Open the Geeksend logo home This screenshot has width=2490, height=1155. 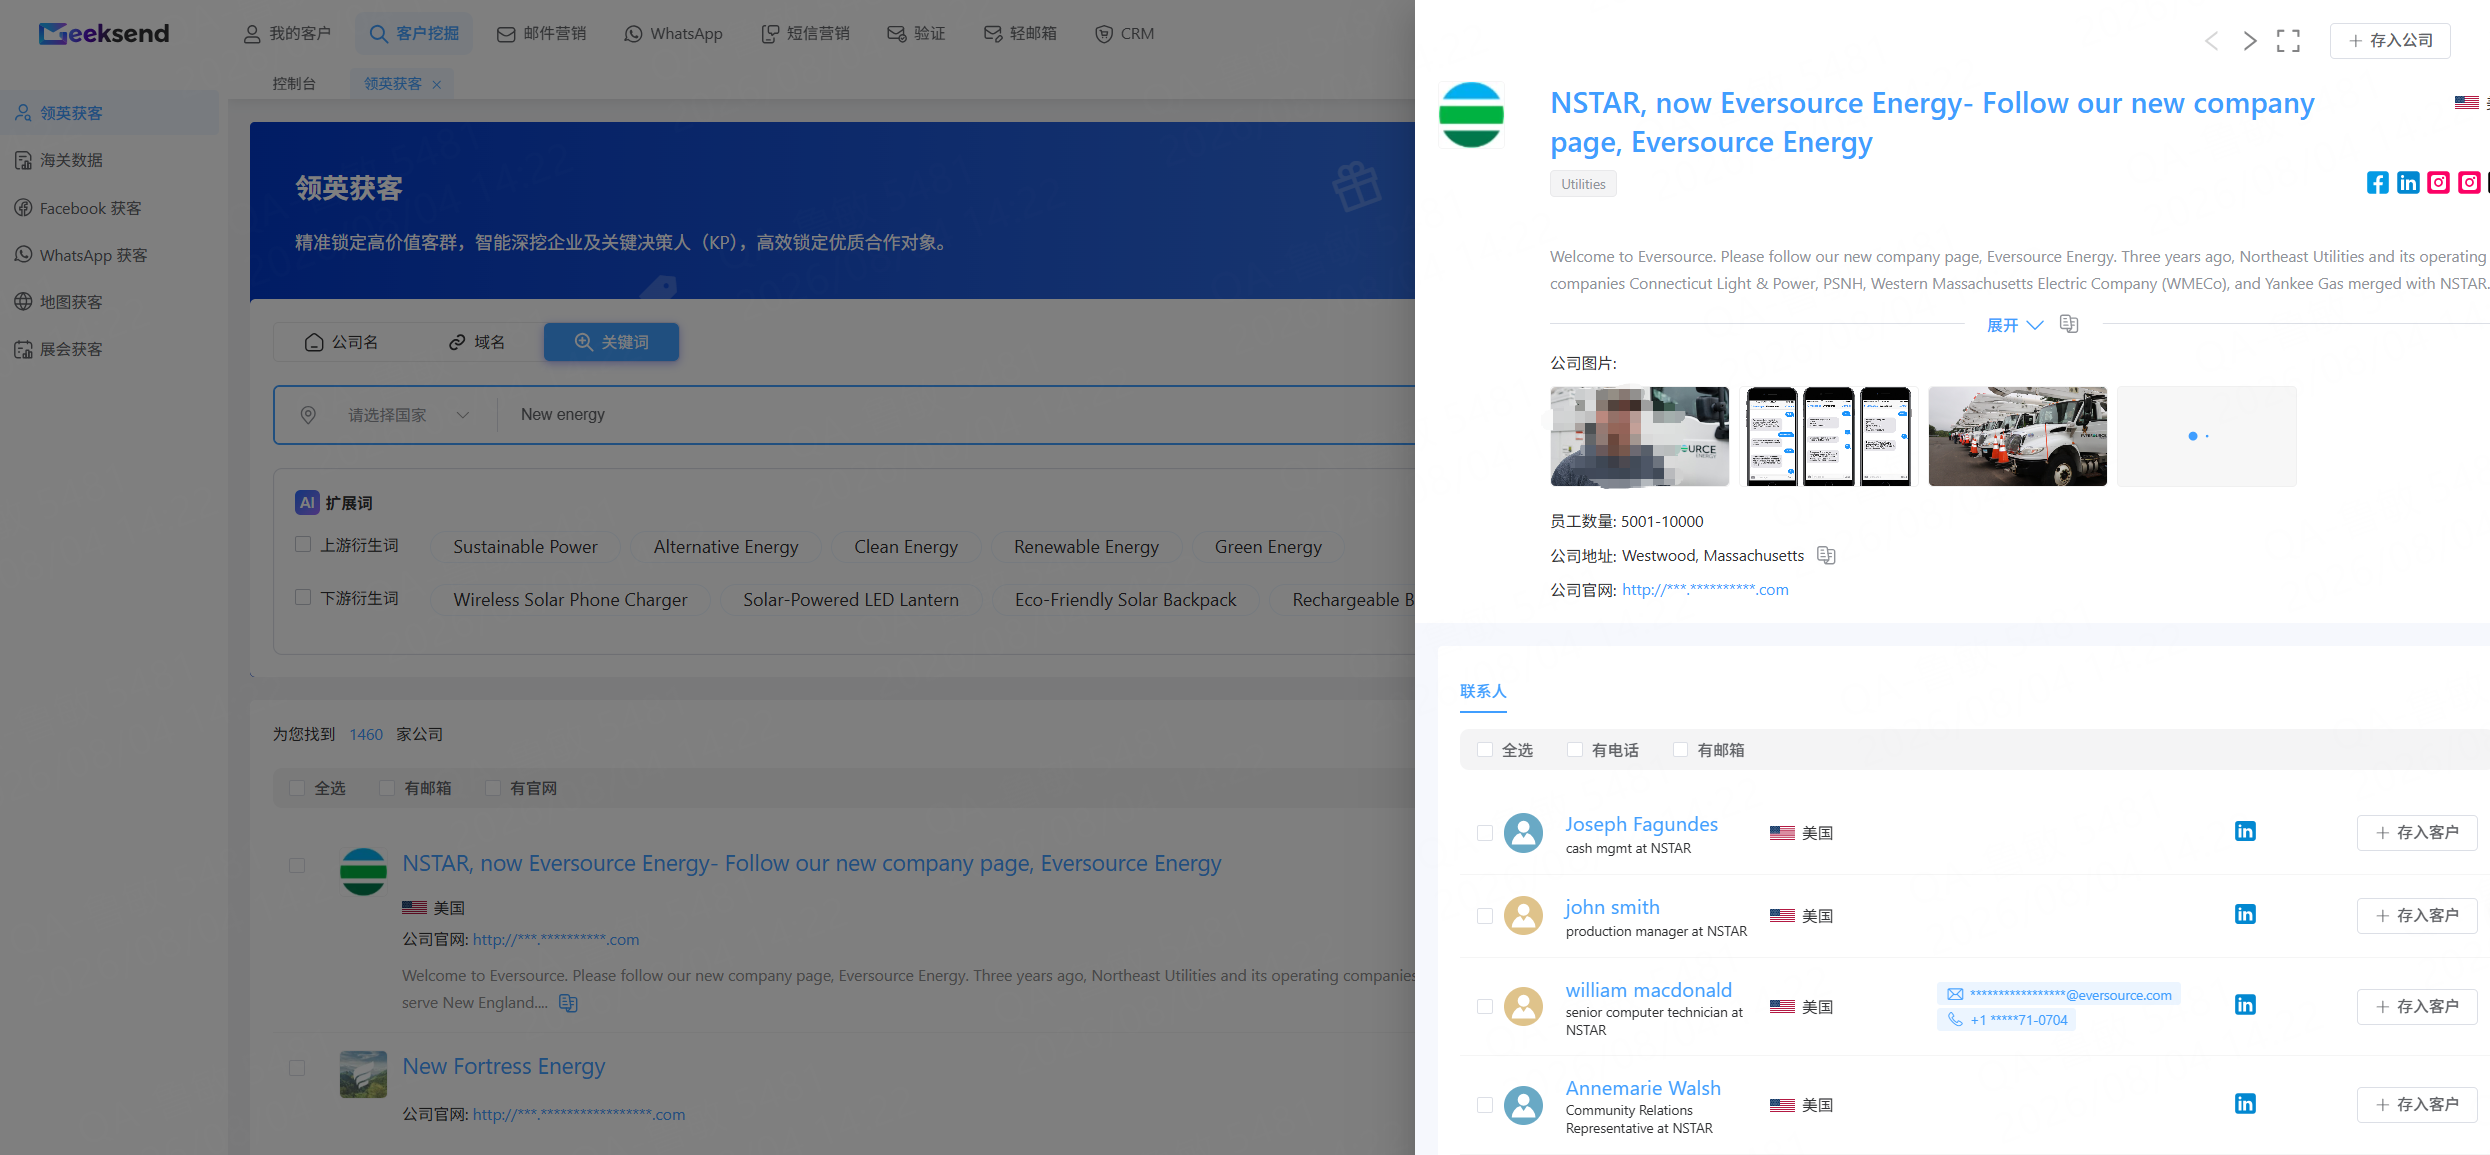pos(104,33)
